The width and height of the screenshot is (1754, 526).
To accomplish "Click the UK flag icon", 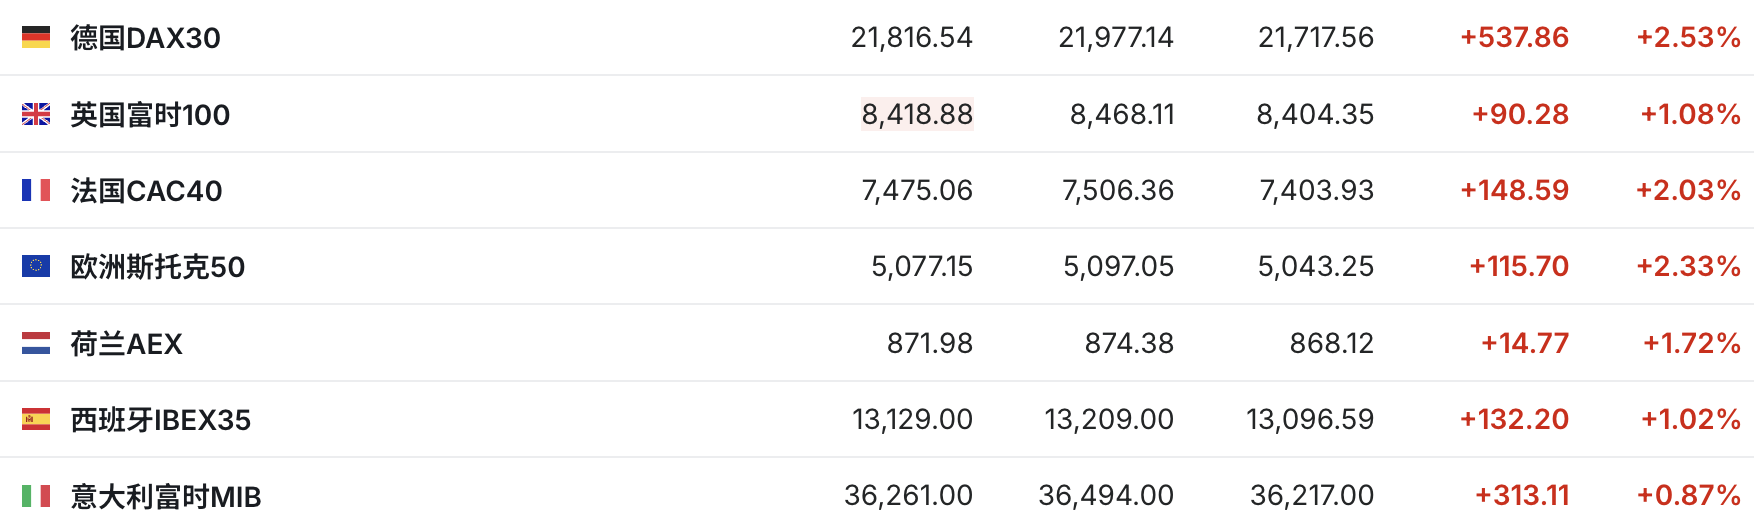I will (36, 114).
